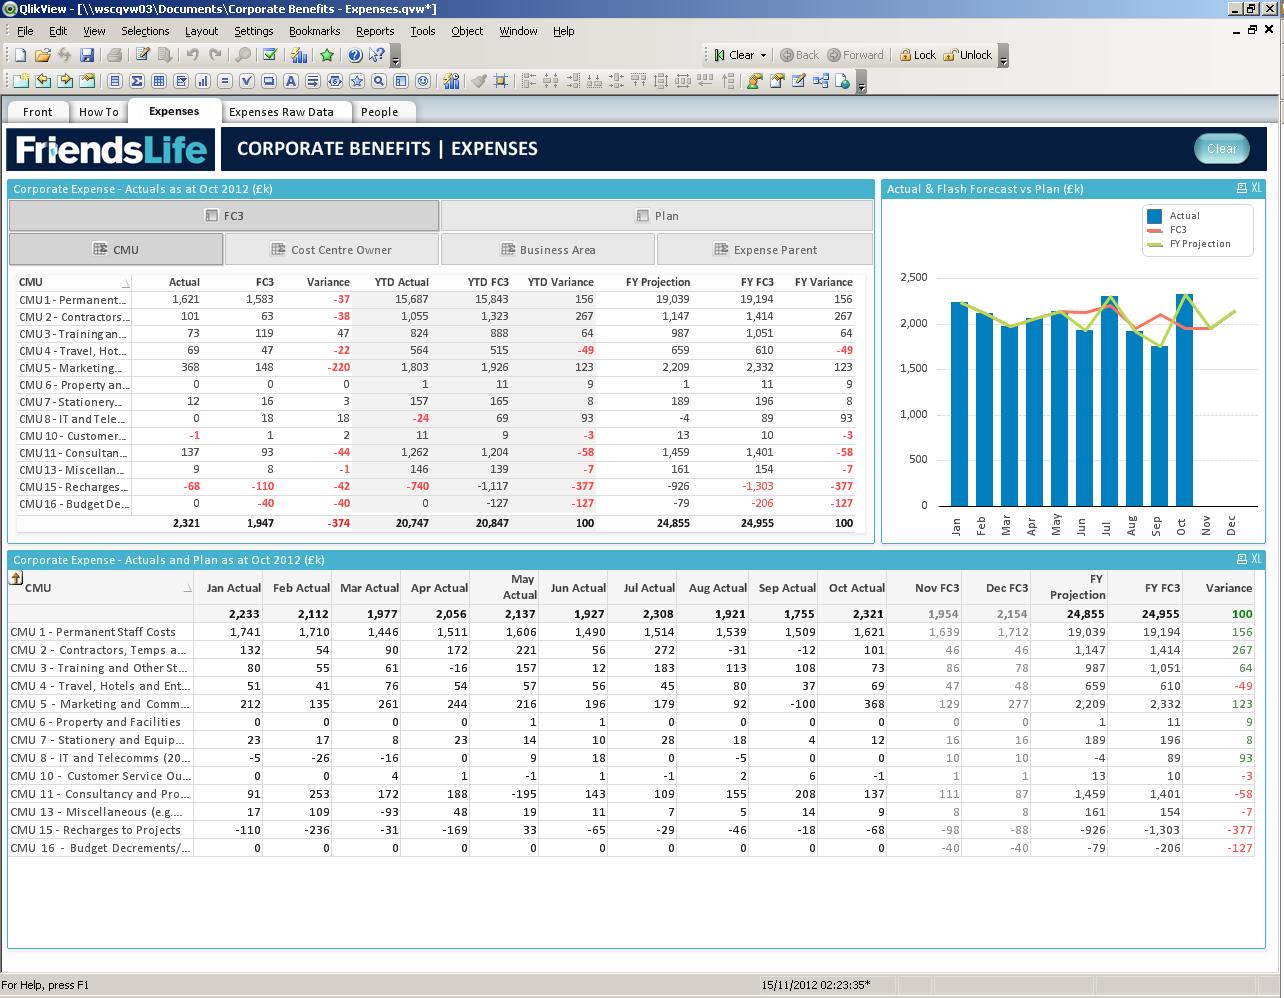This screenshot has height=998, width=1284.
Task: Click the Search magnifier icon in toolbar
Action: point(243,56)
